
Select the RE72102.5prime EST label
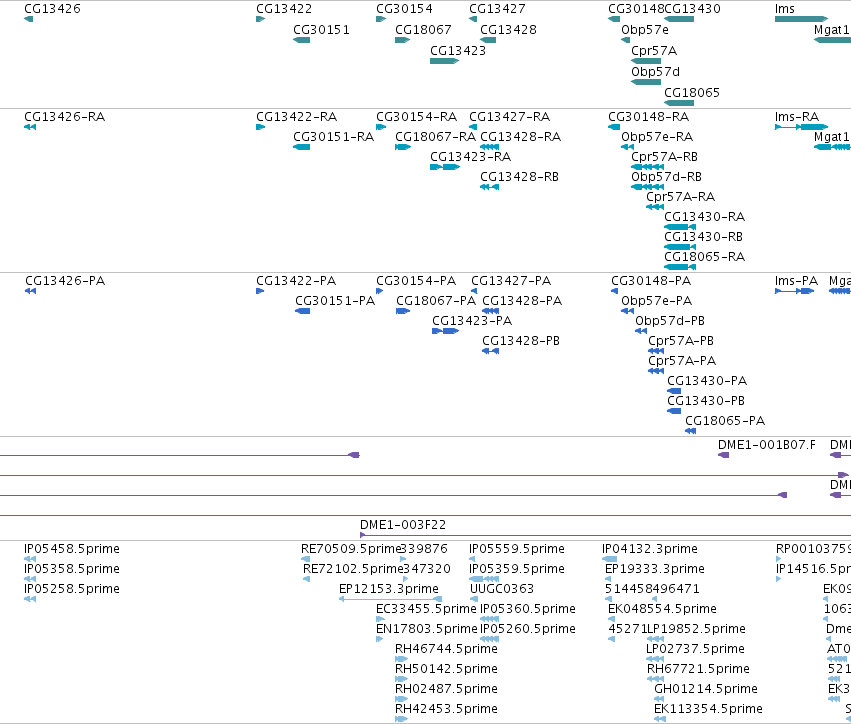(x=353, y=569)
